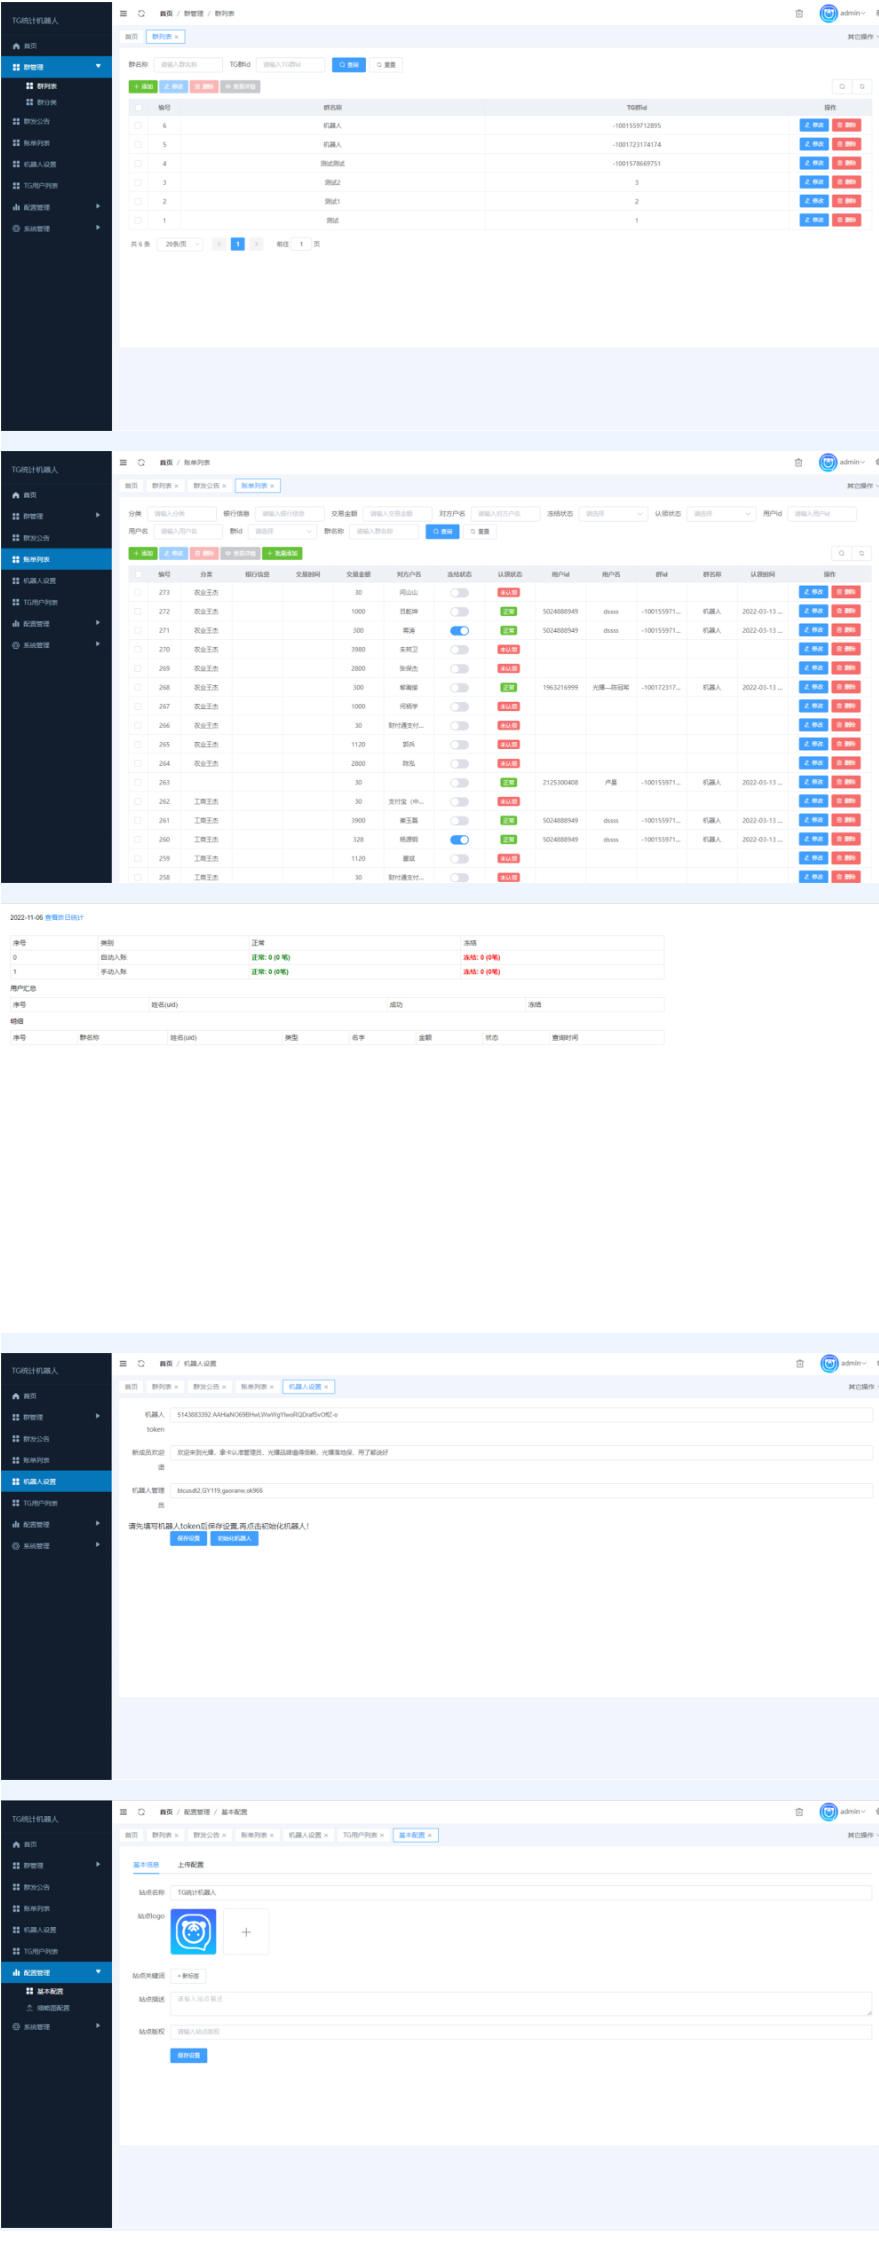Click the green 批量添加 button
The image size is (879, 2251).
tap(282, 553)
